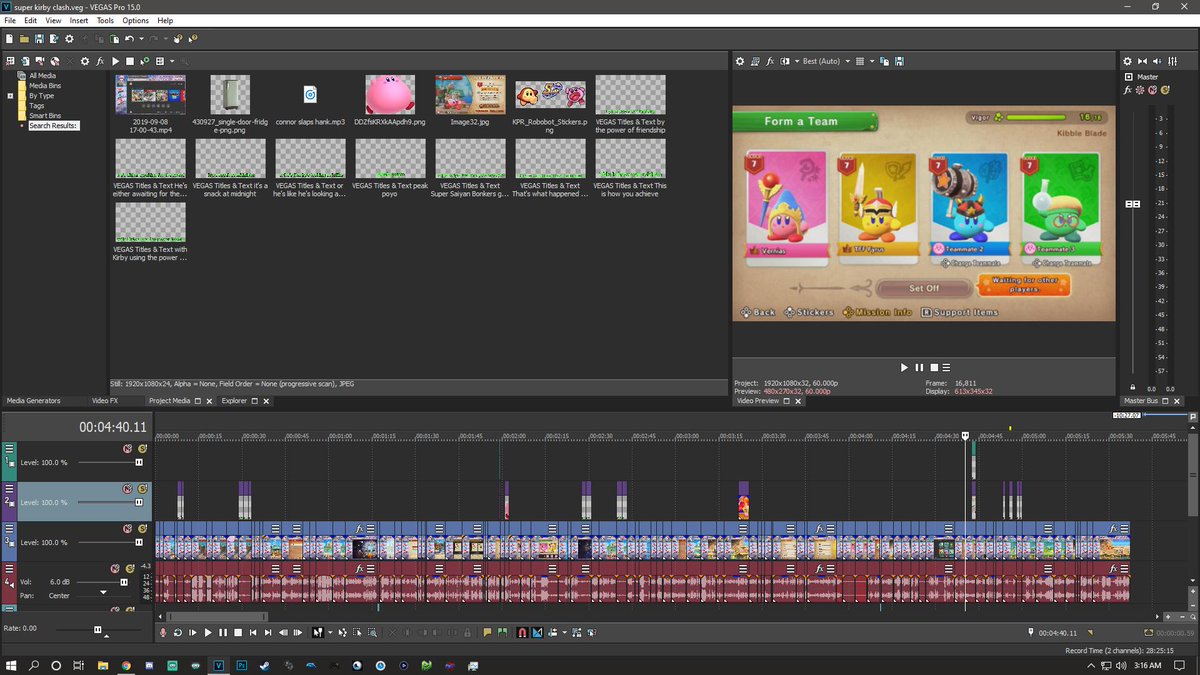The height and width of the screenshot is (675, 1200).
Task: Save snapshot to file in preview
Action: click(899, 61)
